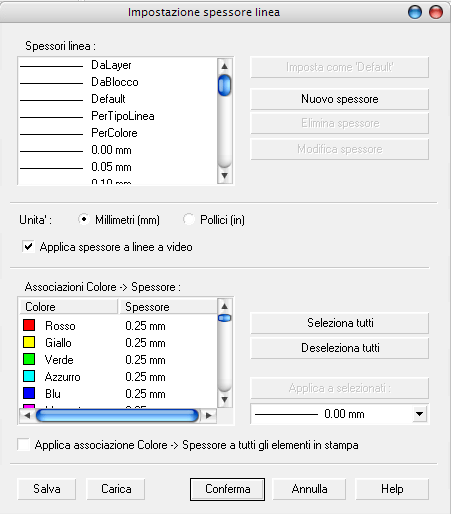Screen dimensions: 451x514
Task: Toggle Applica spessore a linee a video checkbox
Action: 28,247
